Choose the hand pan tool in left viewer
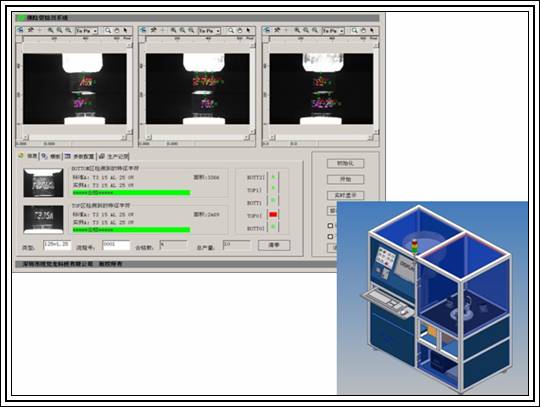 click(x=116, y=31)
